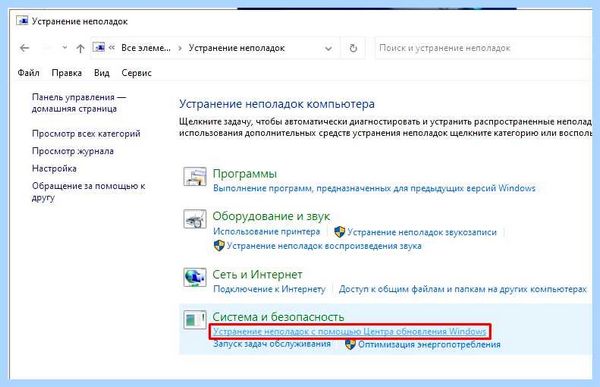Click shield icon beside 'Оптимизация энергопотребления'

350,344
